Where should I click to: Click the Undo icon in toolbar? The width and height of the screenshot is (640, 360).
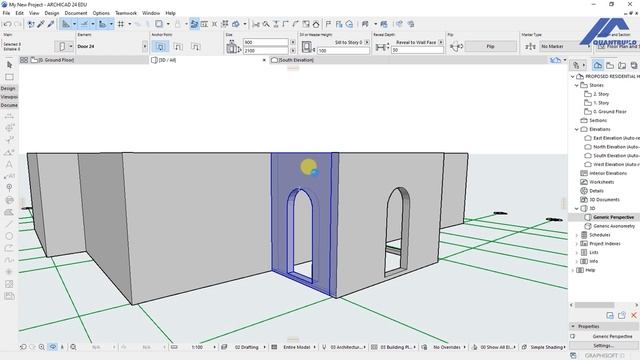click(7, 24)
